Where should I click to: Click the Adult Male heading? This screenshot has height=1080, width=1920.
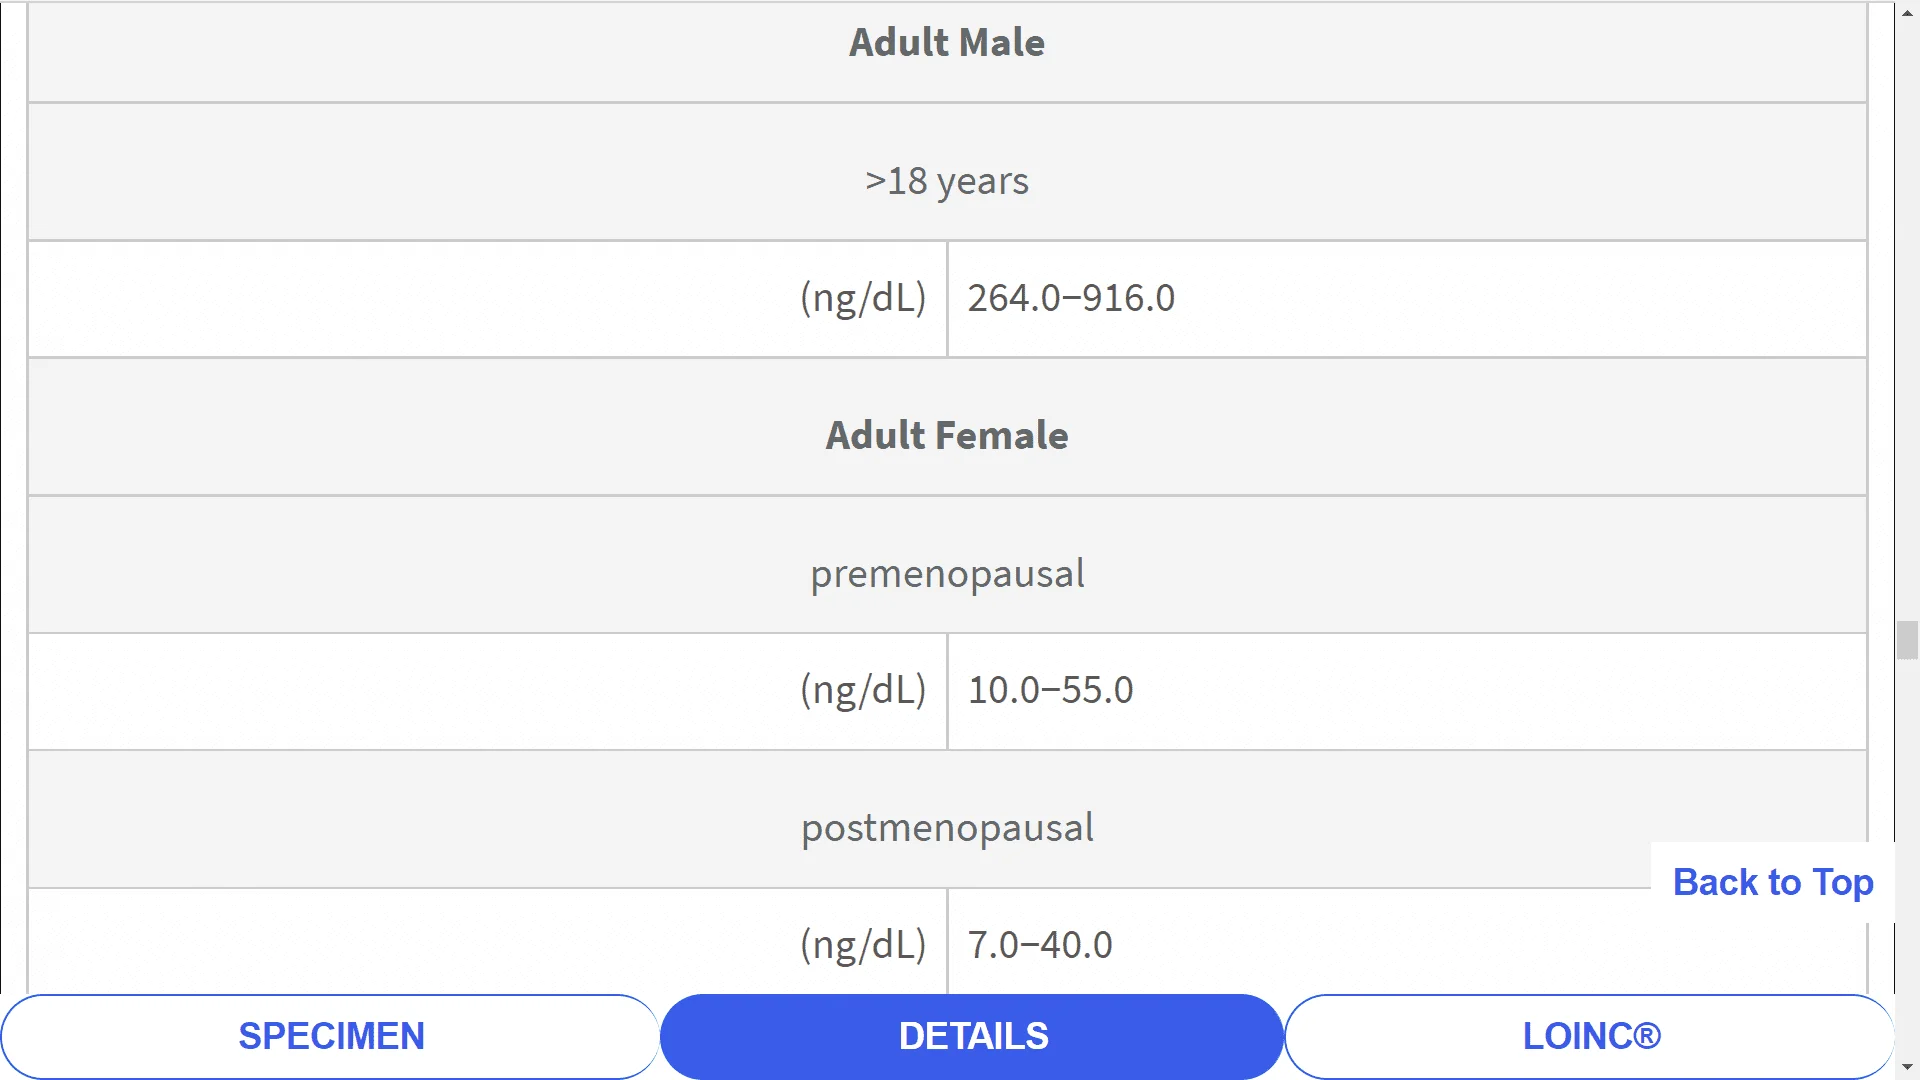946,43
